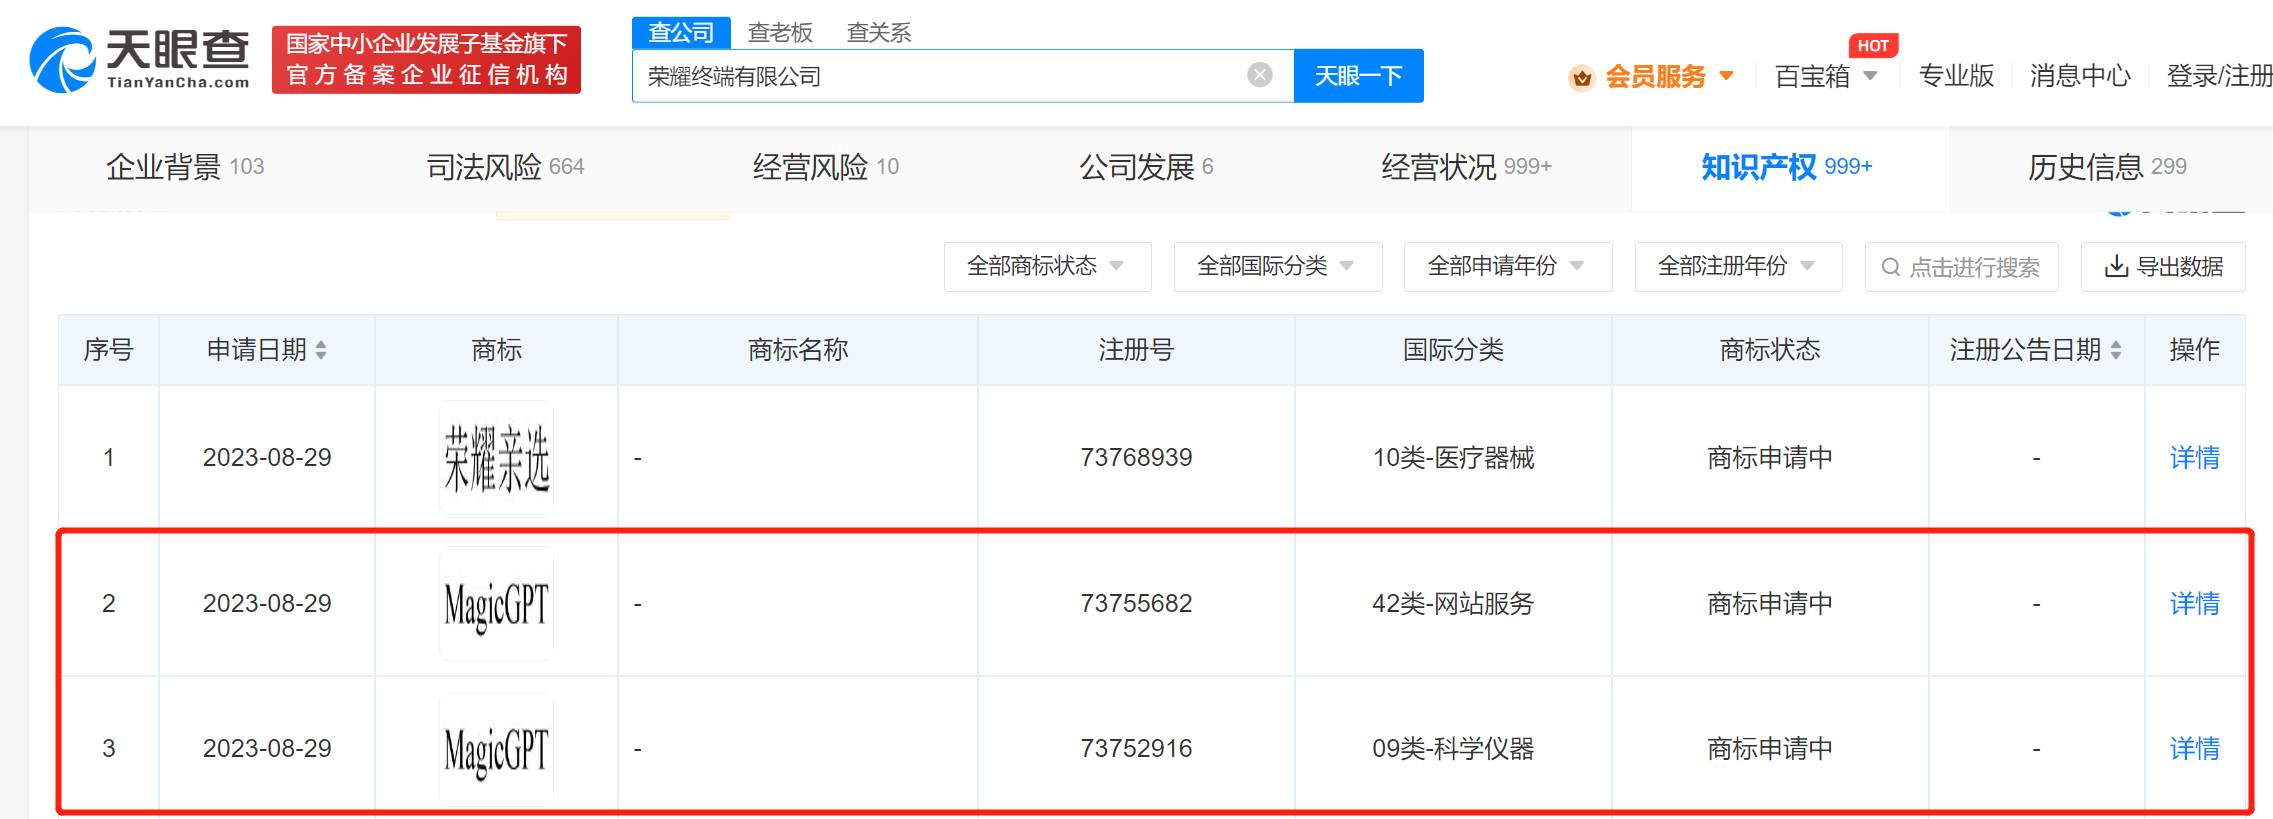This screenshot has height=819, width=2273.
Task: Click the 登录/注册 link
Action: point(2219,77)
